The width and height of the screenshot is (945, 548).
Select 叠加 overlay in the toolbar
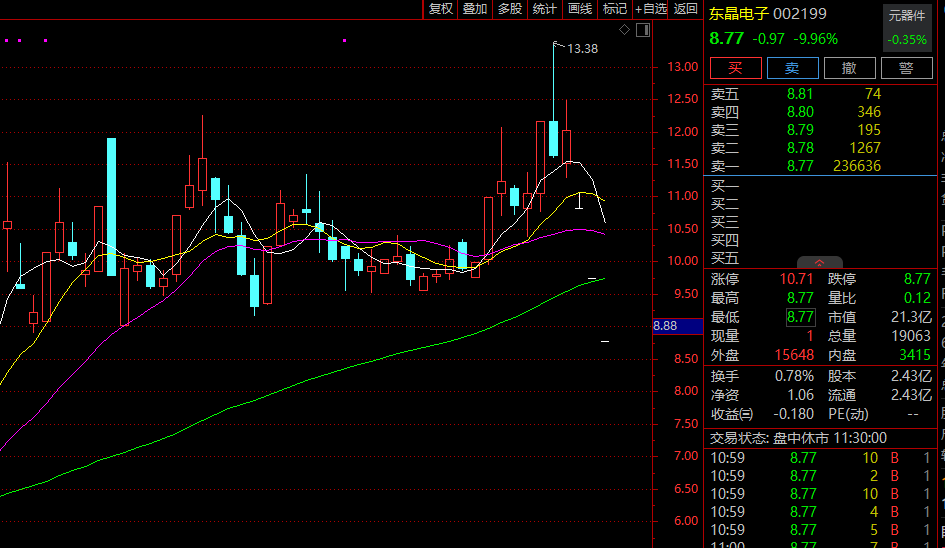pyautogui.click(x=475, y=9)
